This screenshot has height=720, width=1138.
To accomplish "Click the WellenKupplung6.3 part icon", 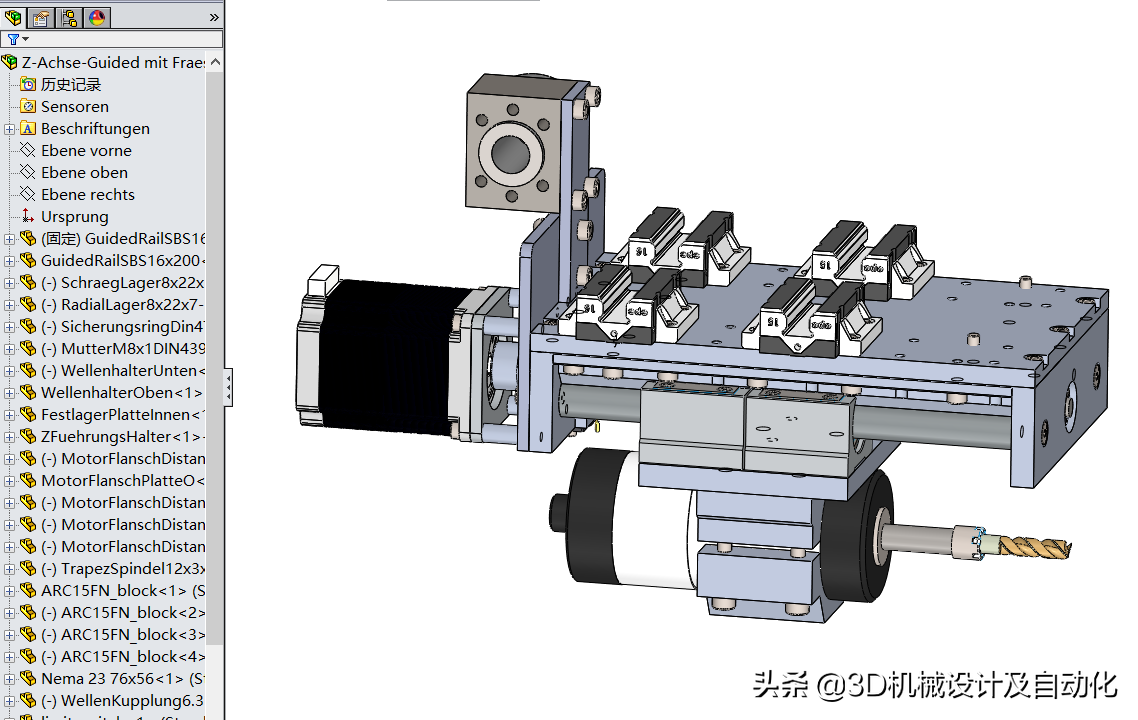I will click(x=28, y=700).
